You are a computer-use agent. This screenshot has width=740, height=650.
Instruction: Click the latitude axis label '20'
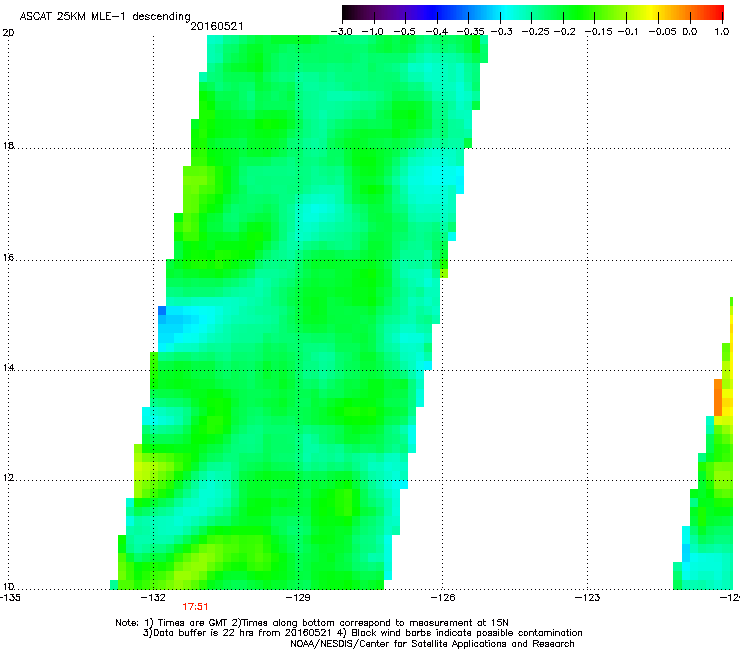[8, 33]
